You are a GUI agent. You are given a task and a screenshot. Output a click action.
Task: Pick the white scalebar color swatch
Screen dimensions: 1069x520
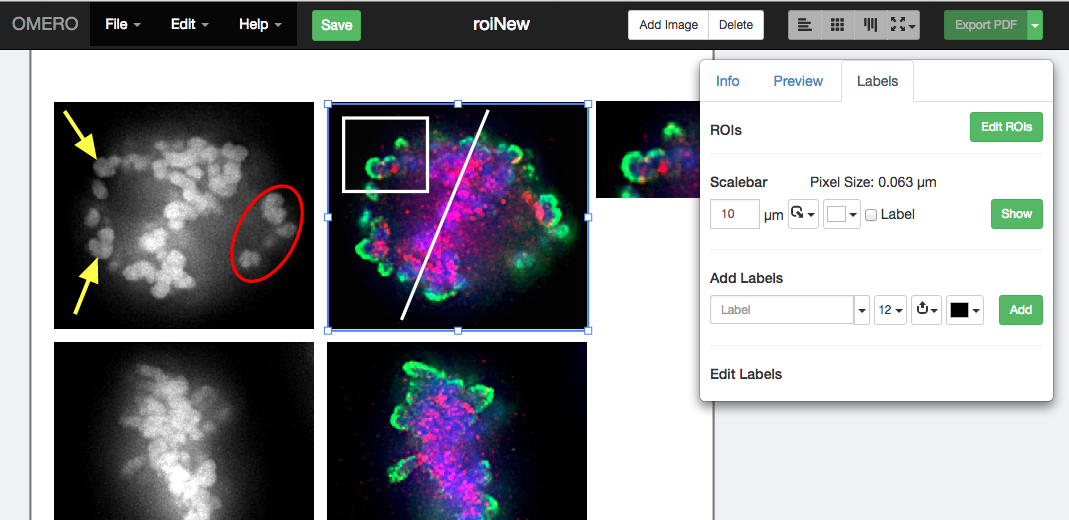pyautogui.click(x=841, y=214)
